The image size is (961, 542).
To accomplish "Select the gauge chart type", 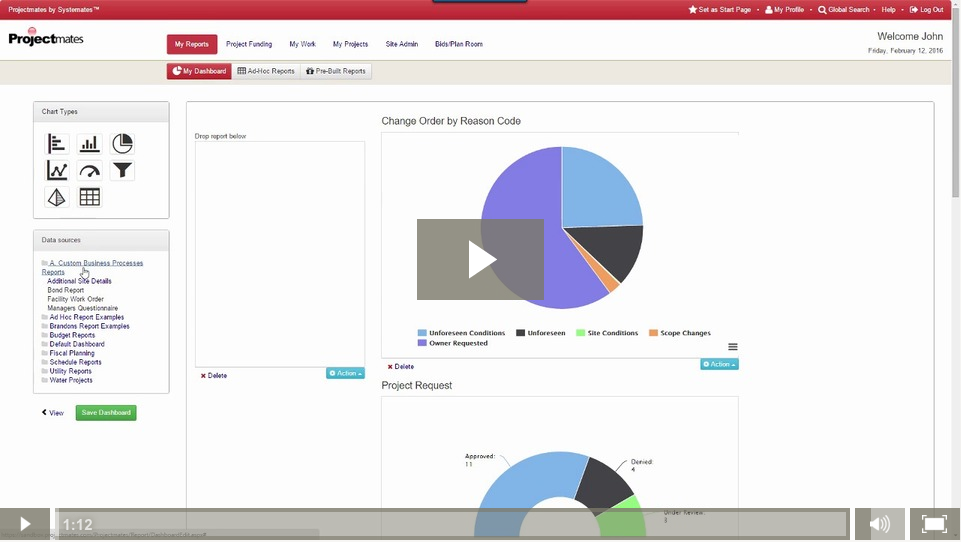I will (x=89, y=170).
